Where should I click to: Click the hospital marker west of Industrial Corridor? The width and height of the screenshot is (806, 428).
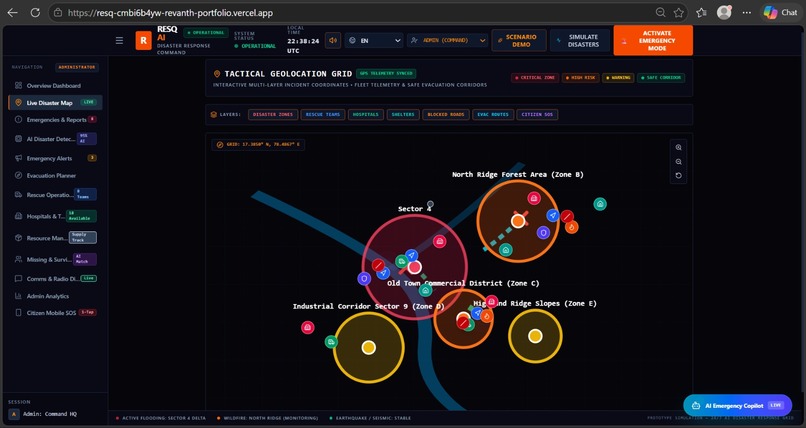tap(307, 327)
